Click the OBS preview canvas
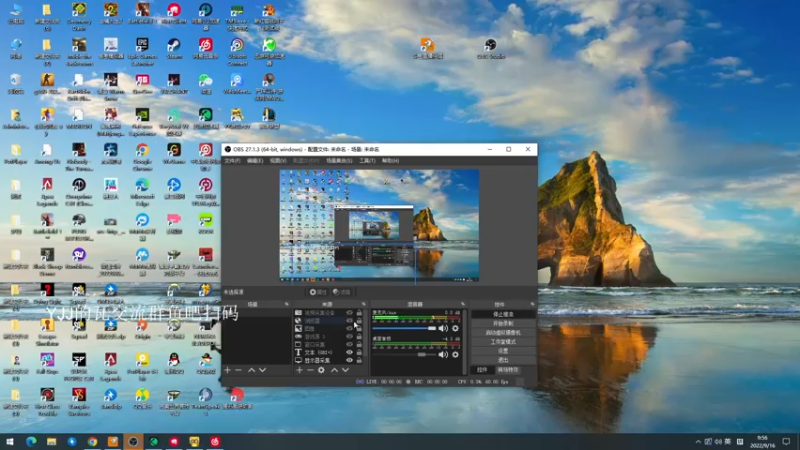 [x=379, y=226]
